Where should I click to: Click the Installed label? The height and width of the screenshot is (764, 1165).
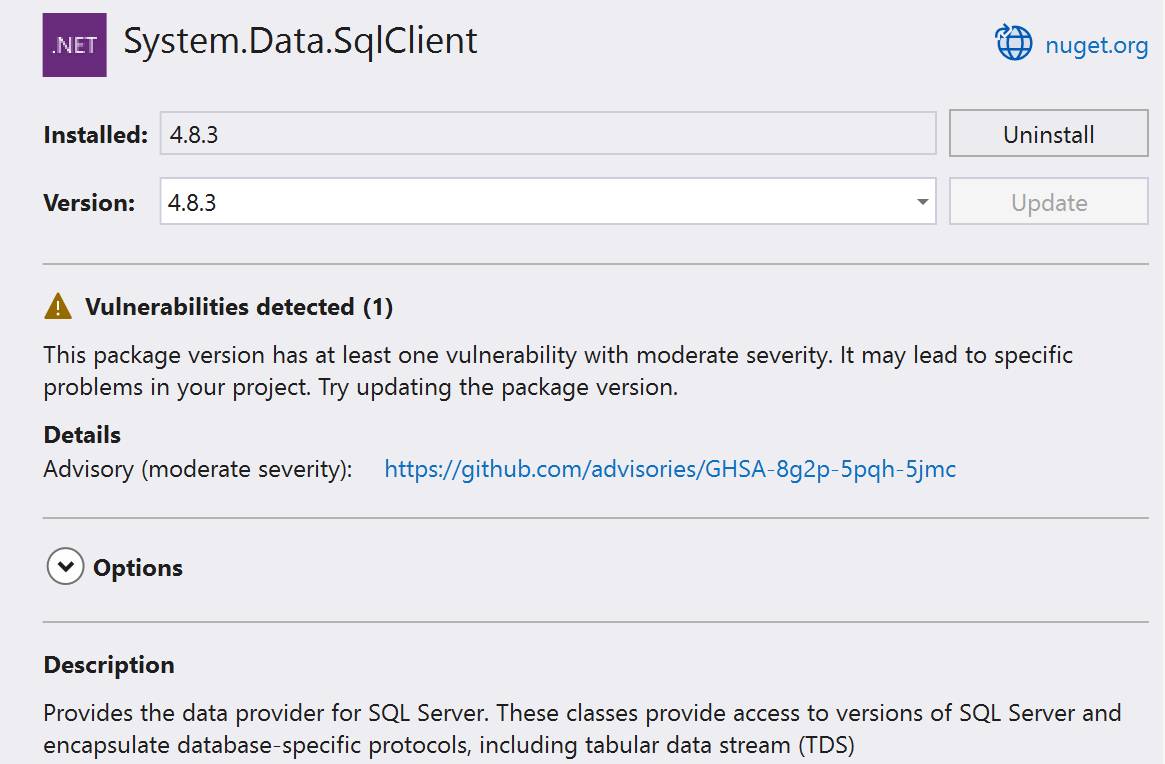96,135
